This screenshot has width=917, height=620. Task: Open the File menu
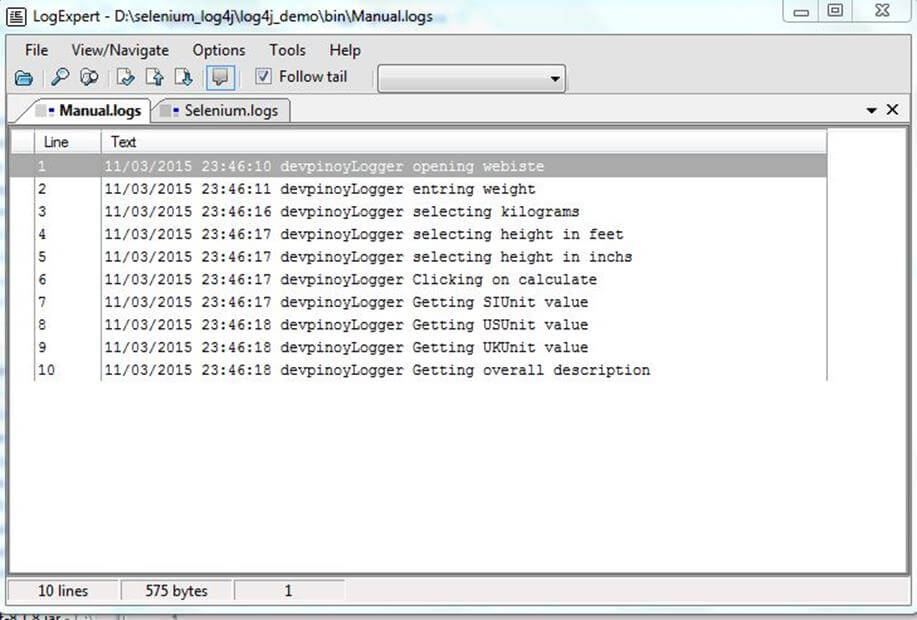tap(36, 50)
